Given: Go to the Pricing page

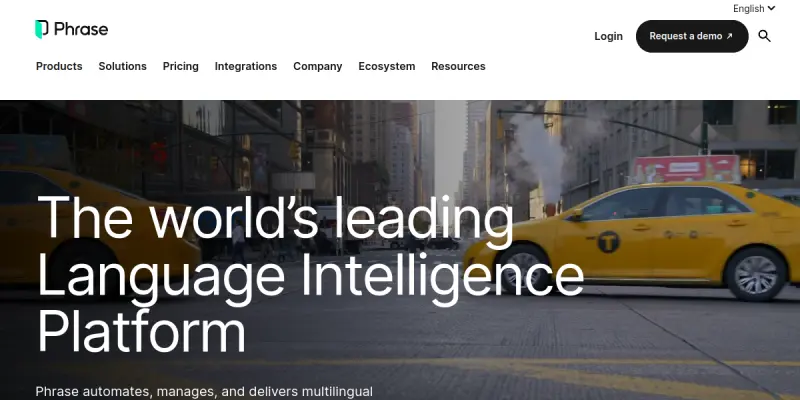Looking at the screenshot, I should (181, 66).
